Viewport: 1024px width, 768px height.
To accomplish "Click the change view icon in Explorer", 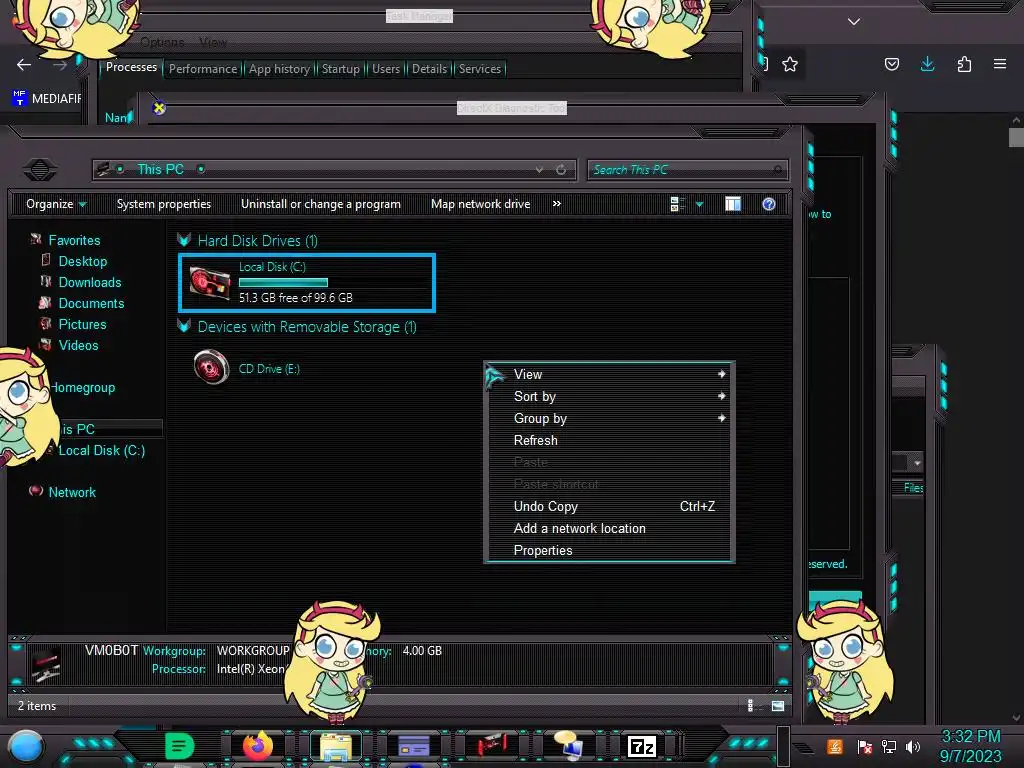I will click(678, 204).
